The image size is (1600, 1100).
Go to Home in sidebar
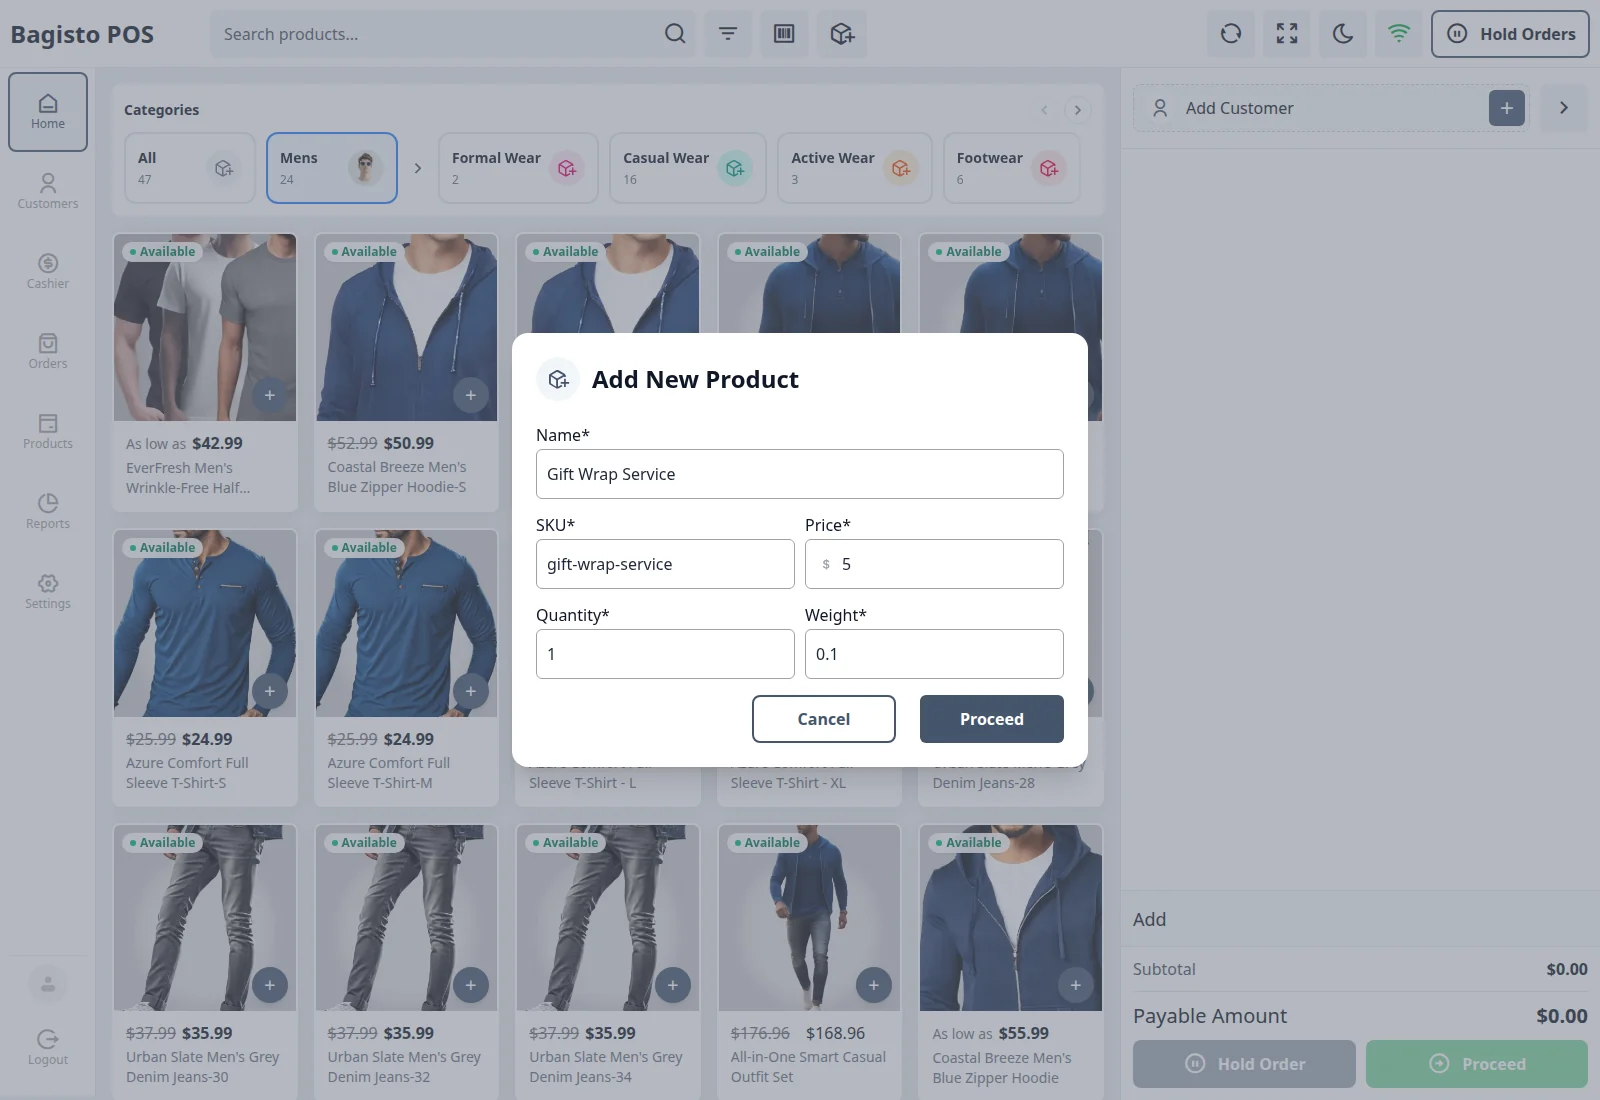(x=48, y=112)
